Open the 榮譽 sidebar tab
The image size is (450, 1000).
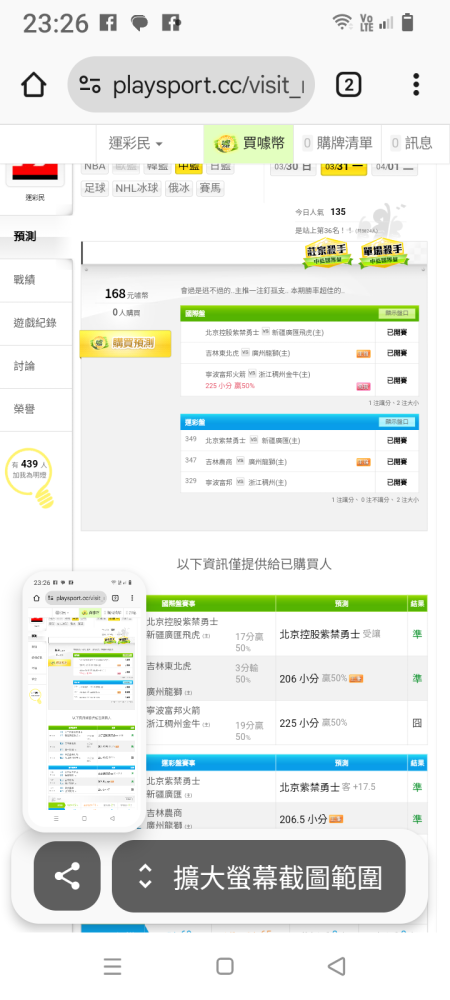(36, 409)
